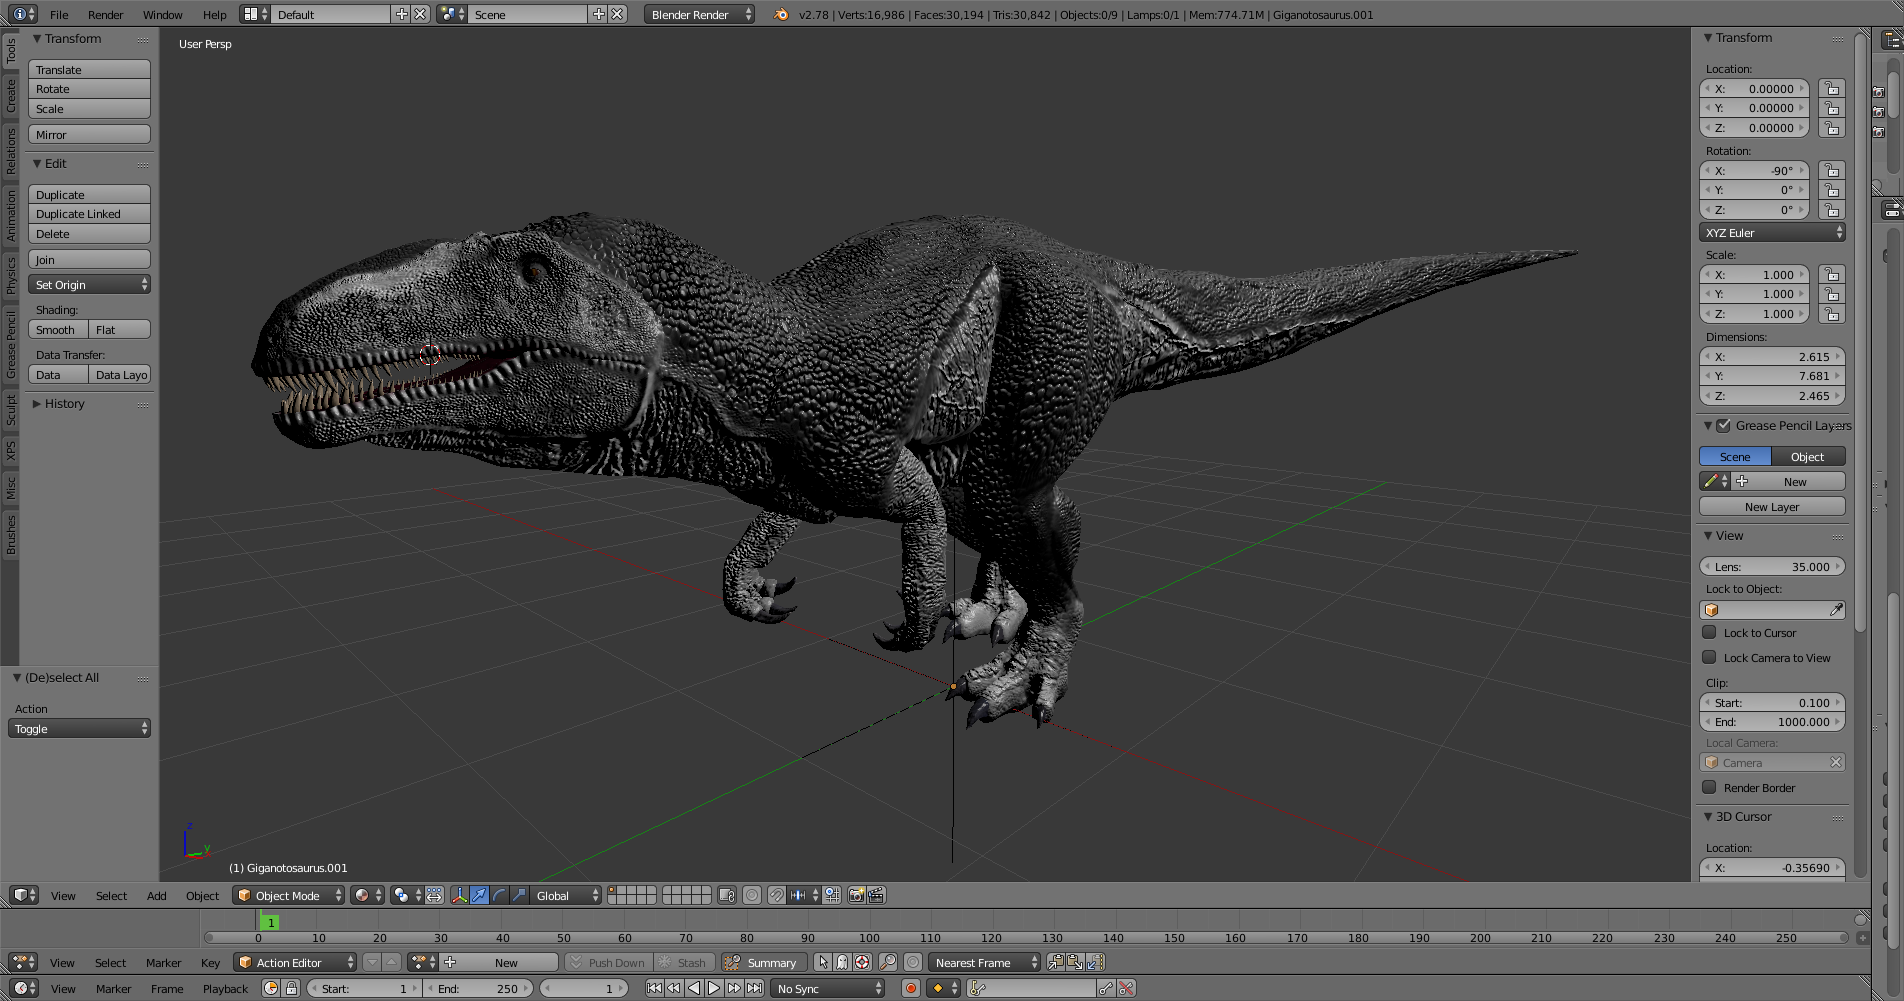The image size is (1904, 1001).
Task: Lock X location axis
Action: tap(1832, 89)
